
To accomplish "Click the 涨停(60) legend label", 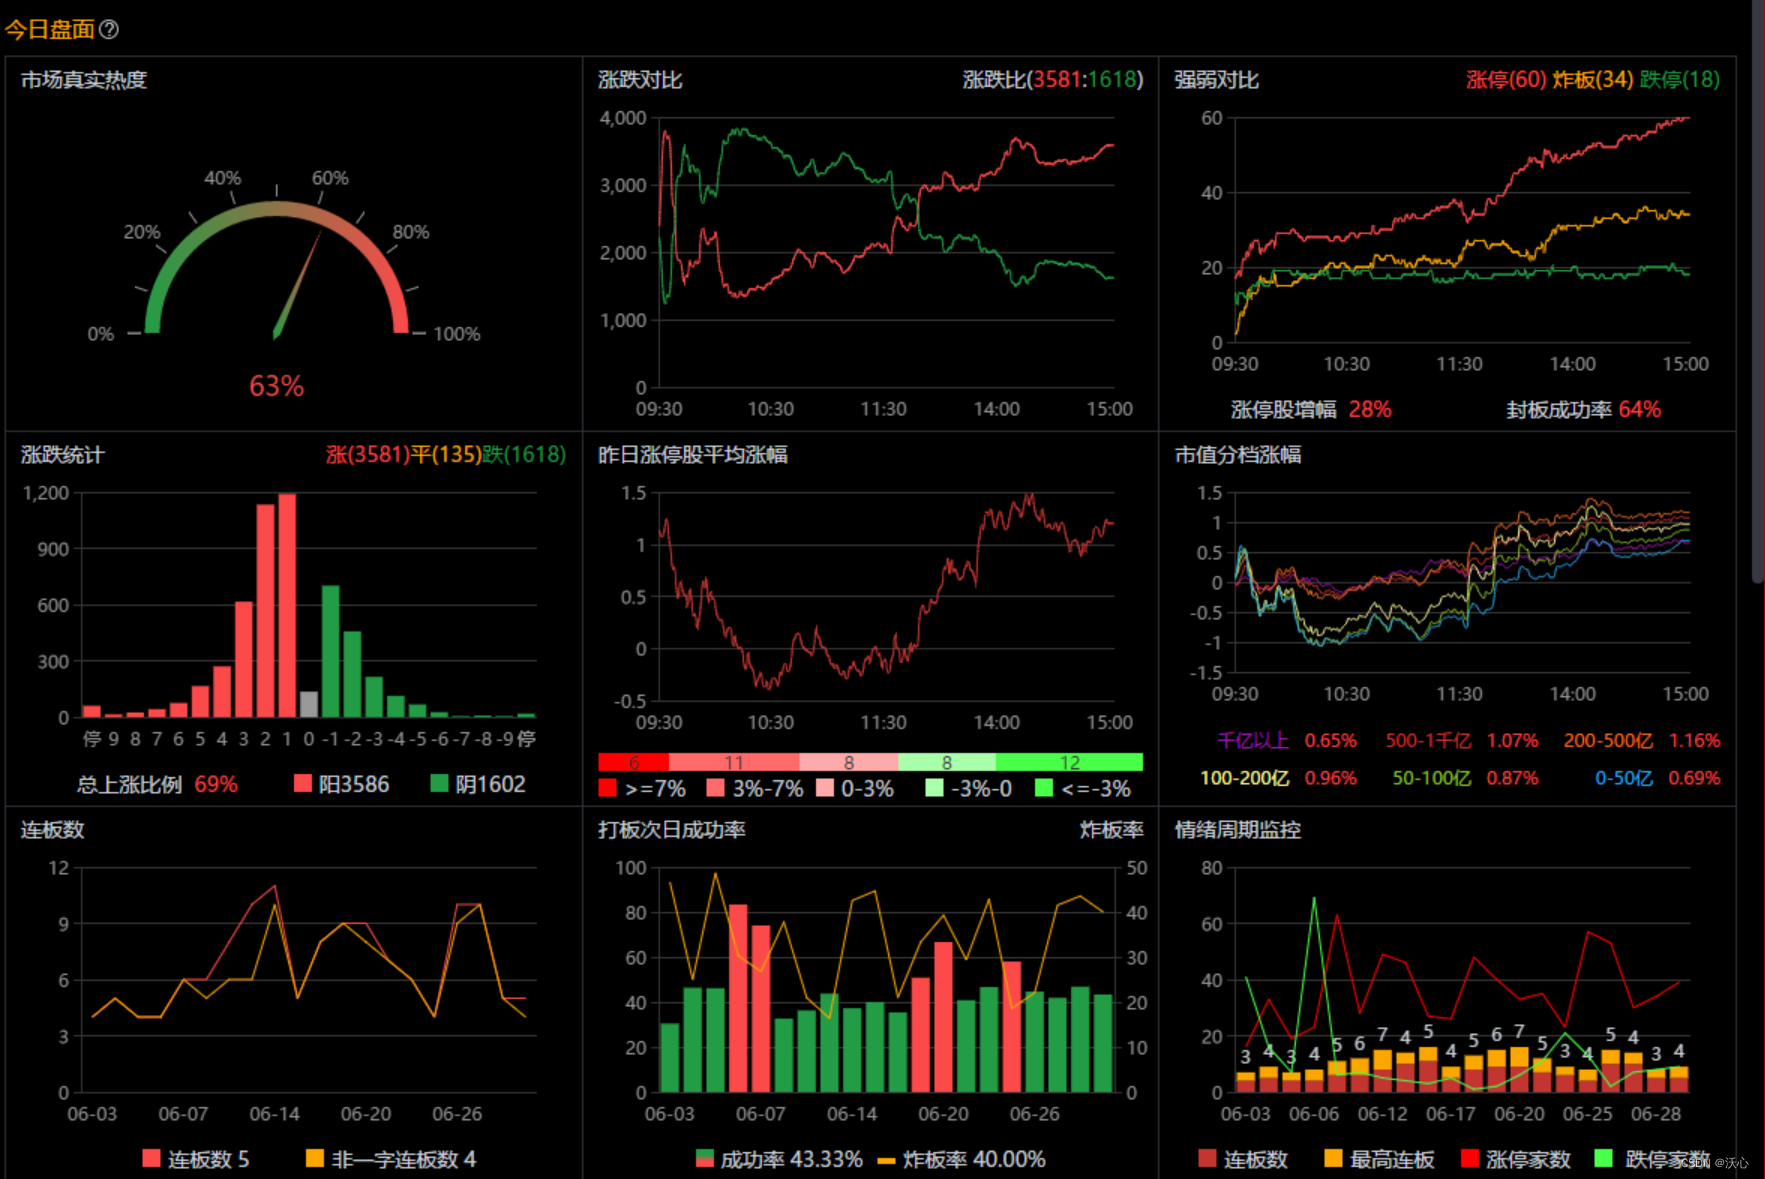I will (x=1506, y=80).
